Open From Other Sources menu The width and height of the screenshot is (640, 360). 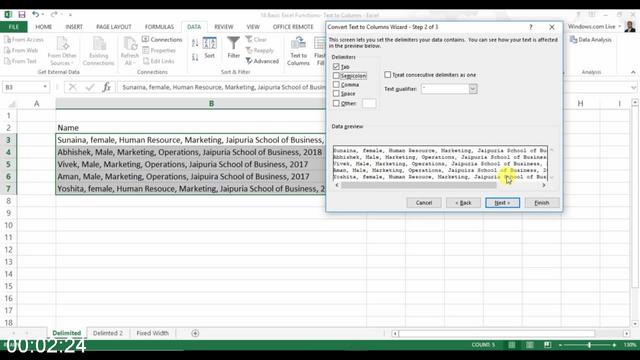click(x=62, y=51)
